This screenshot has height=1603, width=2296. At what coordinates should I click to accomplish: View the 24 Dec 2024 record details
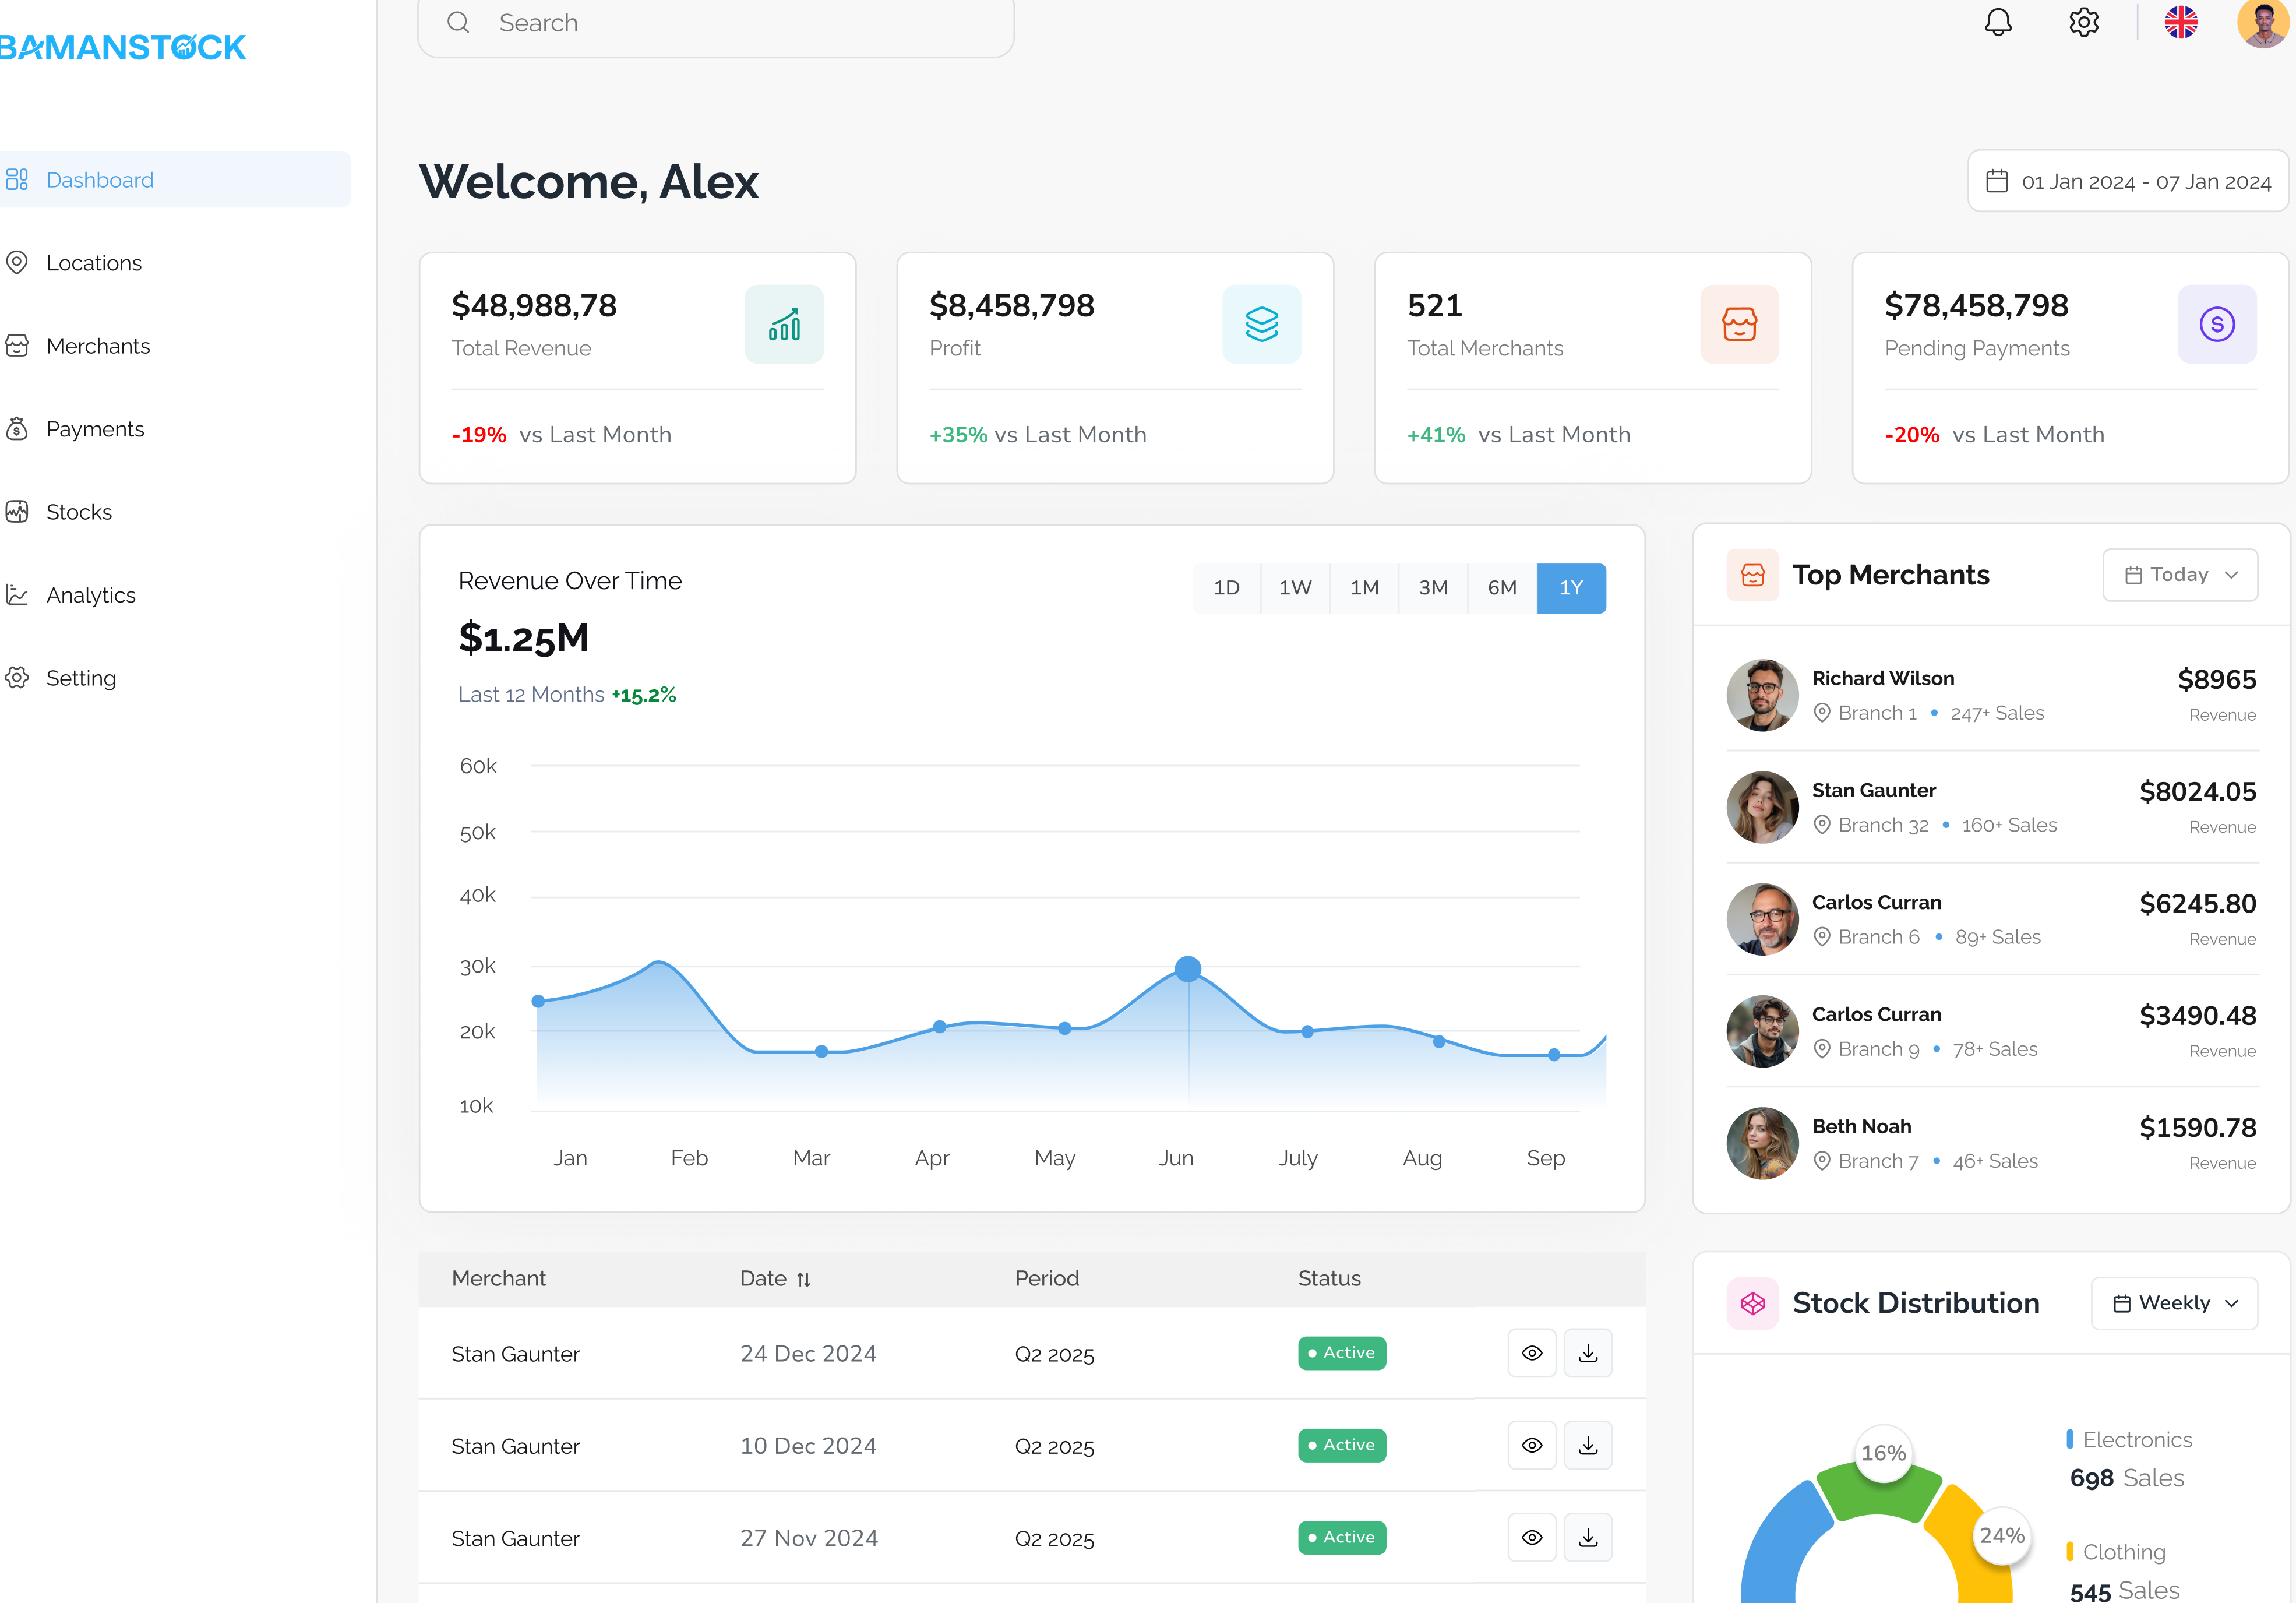pyautogui.click(x=1532, y=1353)
